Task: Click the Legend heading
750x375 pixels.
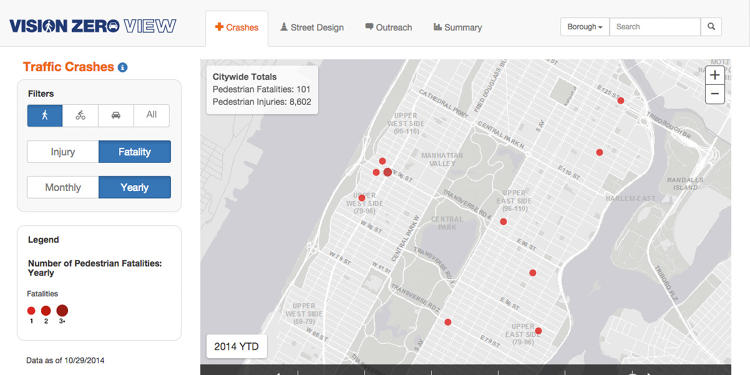Action: coord(44,240)
